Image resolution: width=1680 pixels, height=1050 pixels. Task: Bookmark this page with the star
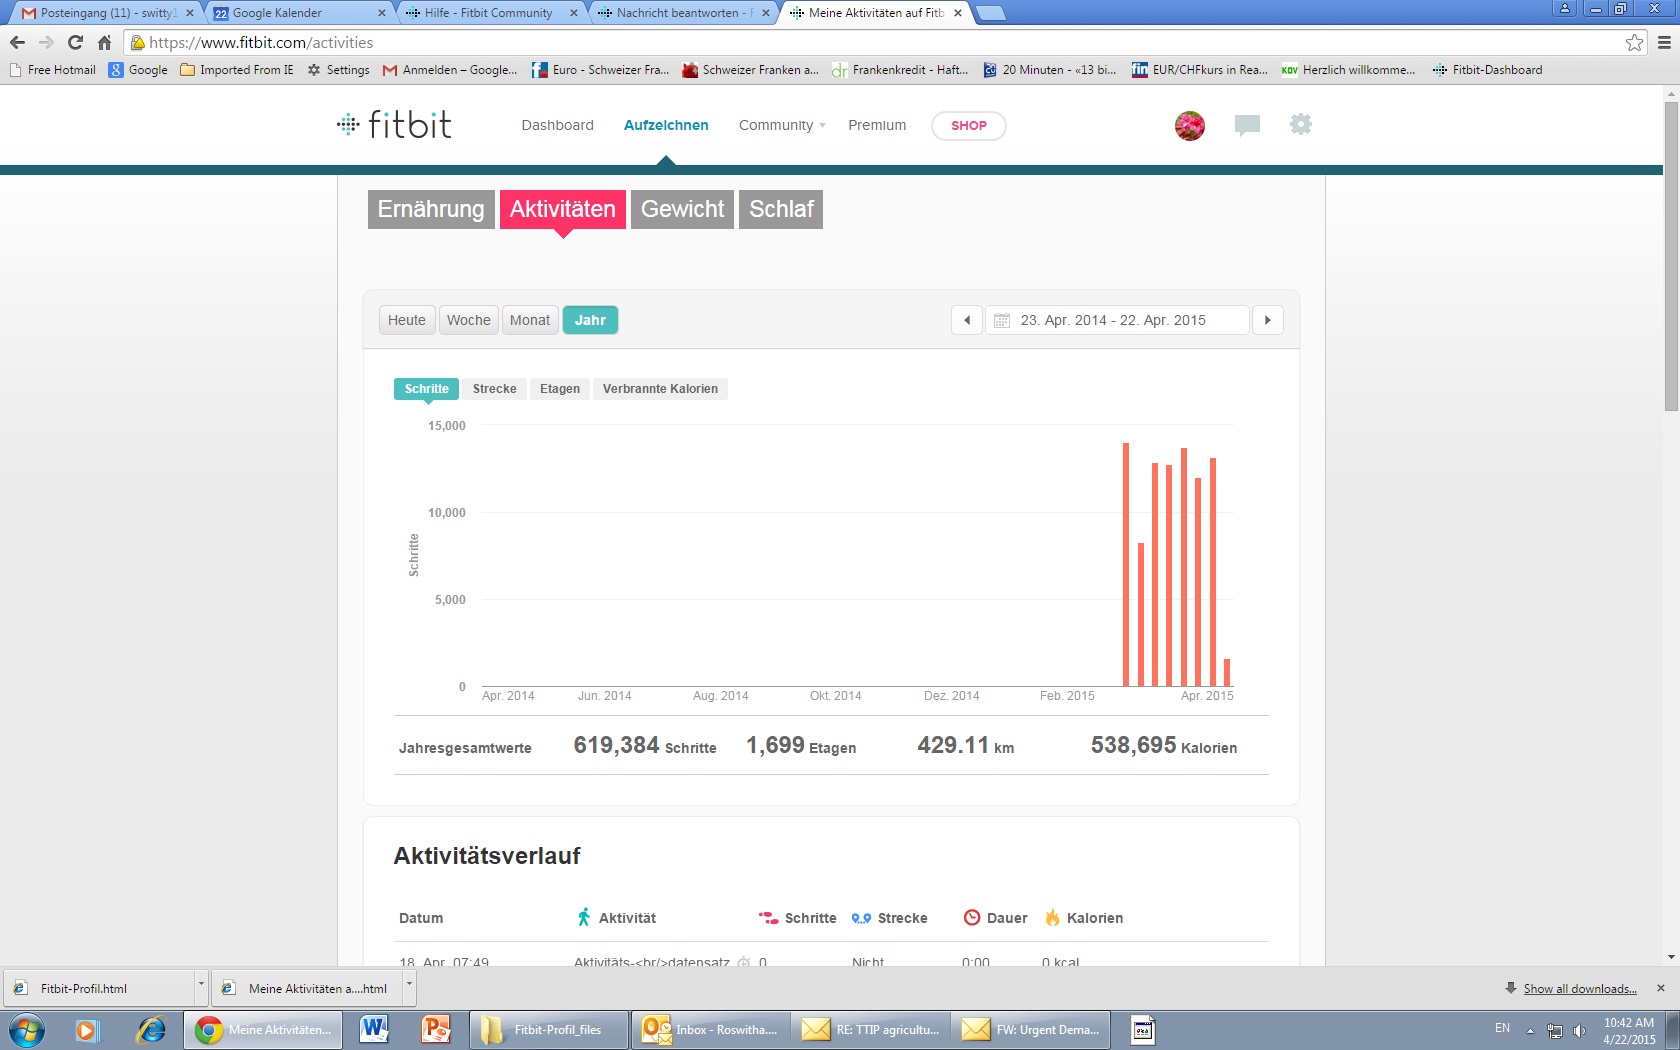point(1634,42)
